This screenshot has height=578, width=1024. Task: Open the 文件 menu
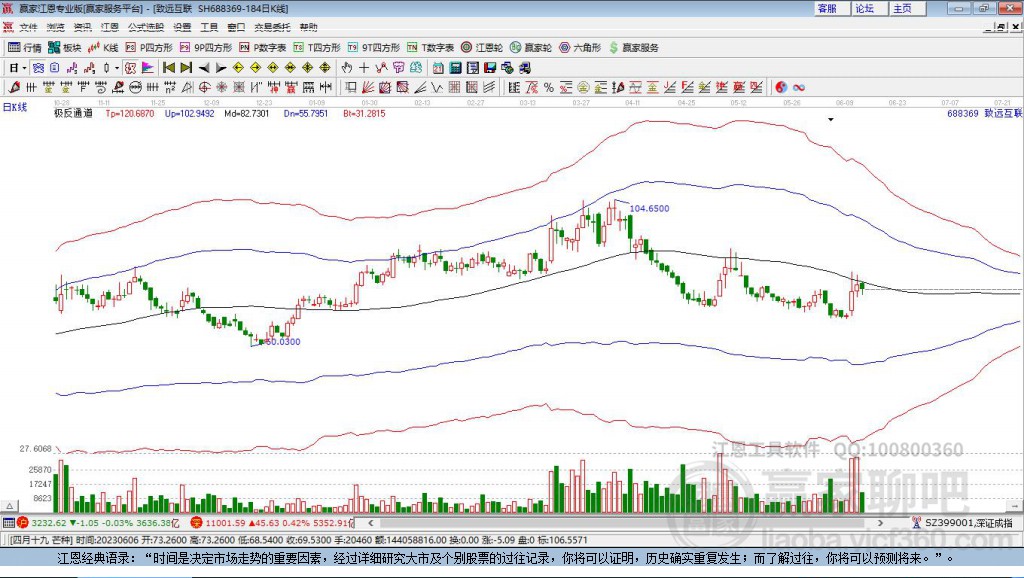pyautogui.click(x=28, y=27)
